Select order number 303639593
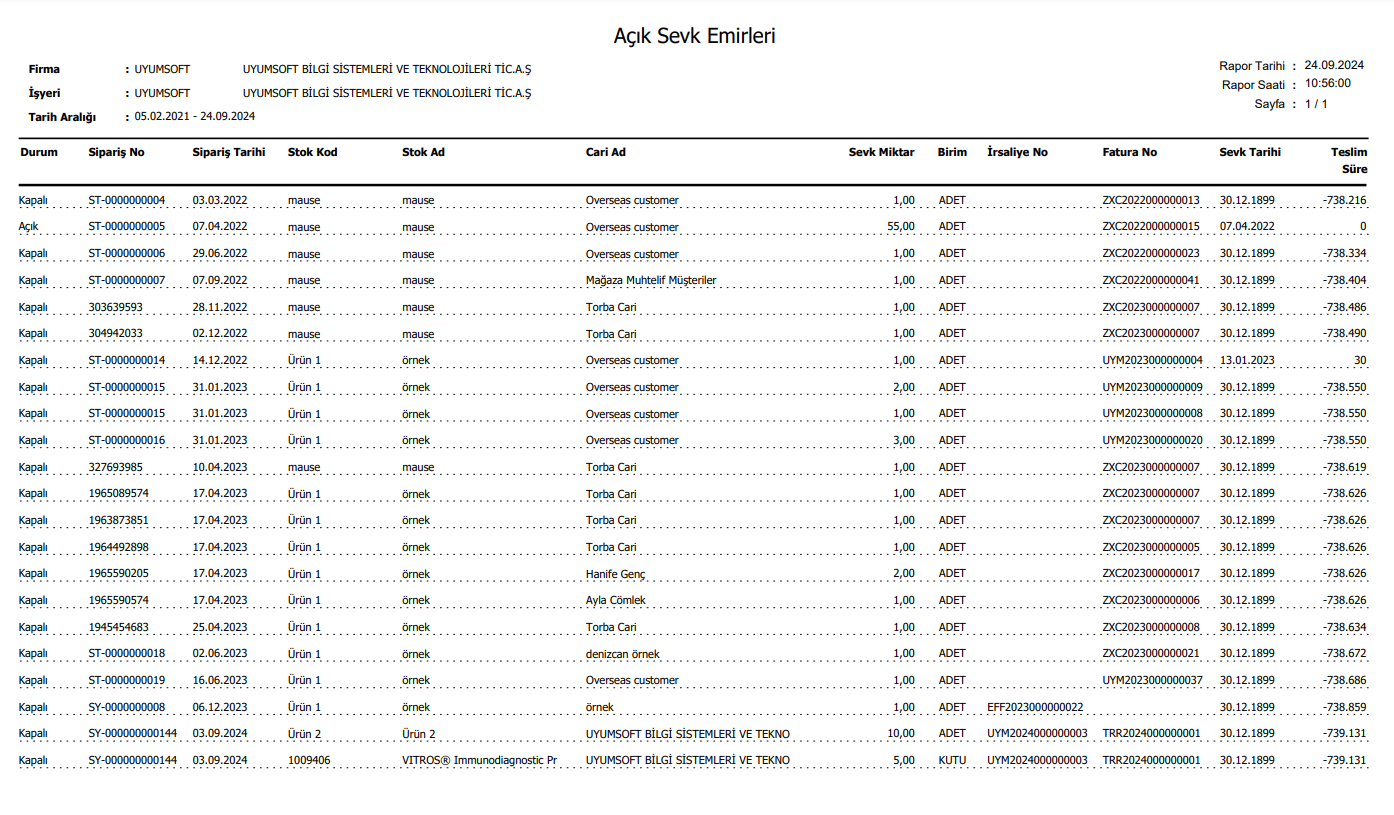 (115, 307)
